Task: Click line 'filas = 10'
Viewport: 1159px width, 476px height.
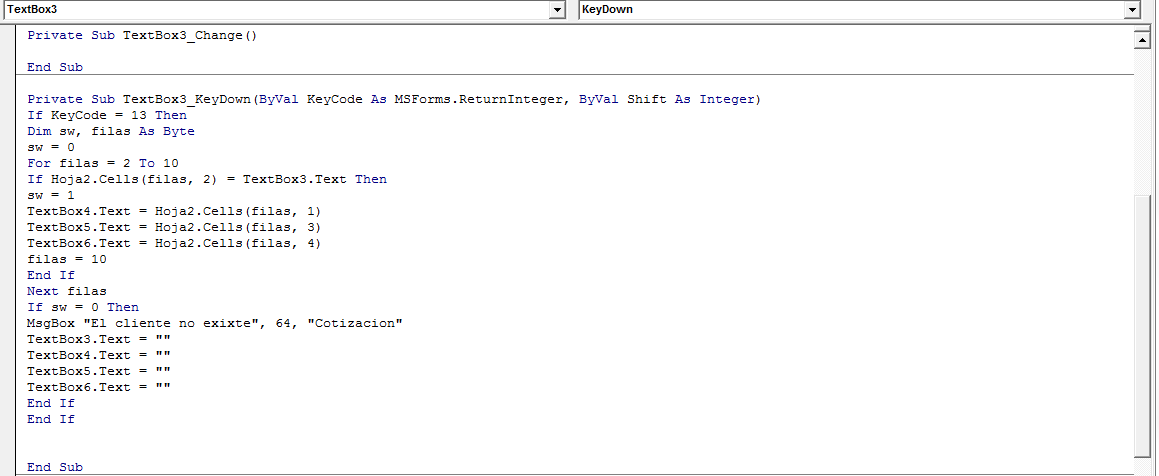Action: [x=67, y=259]
